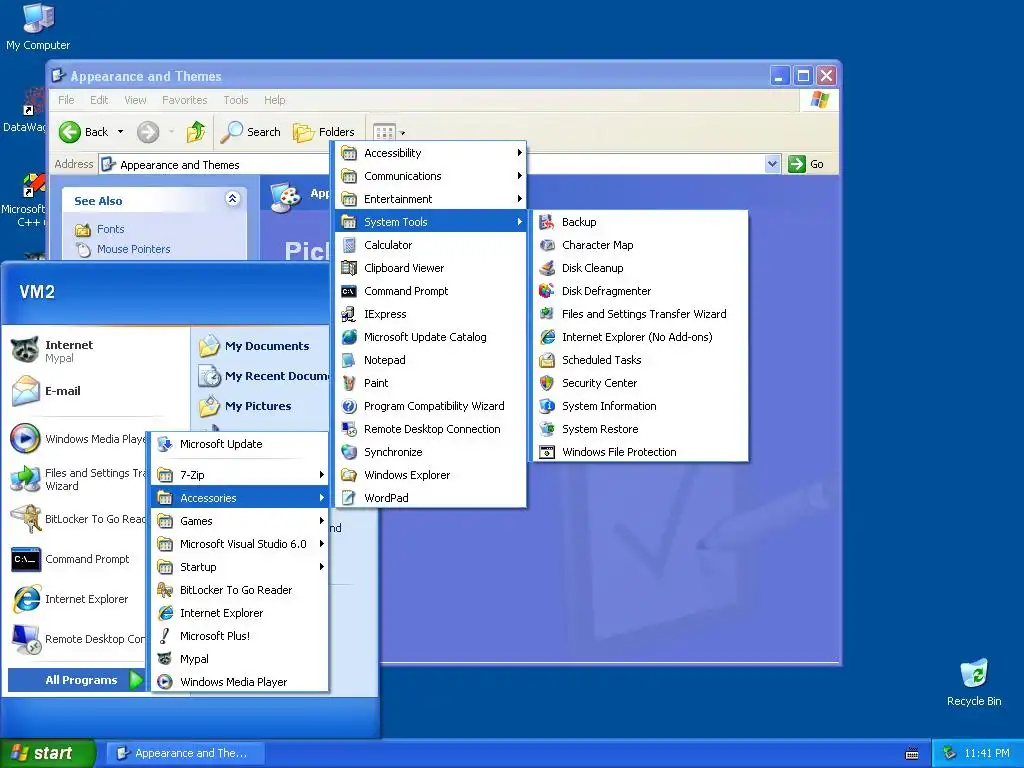Expand the Entertainment submenu

[x=431, y=199]
